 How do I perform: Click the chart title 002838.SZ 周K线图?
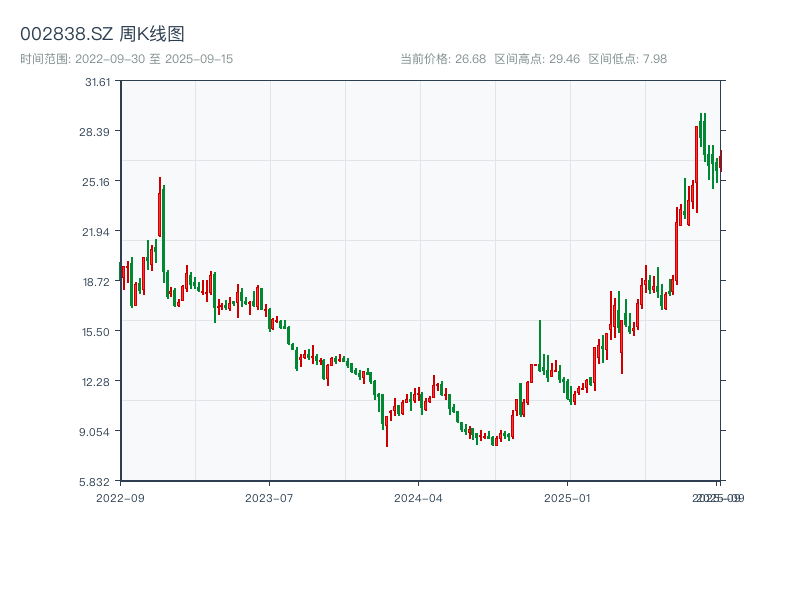[x=102, y=34]
